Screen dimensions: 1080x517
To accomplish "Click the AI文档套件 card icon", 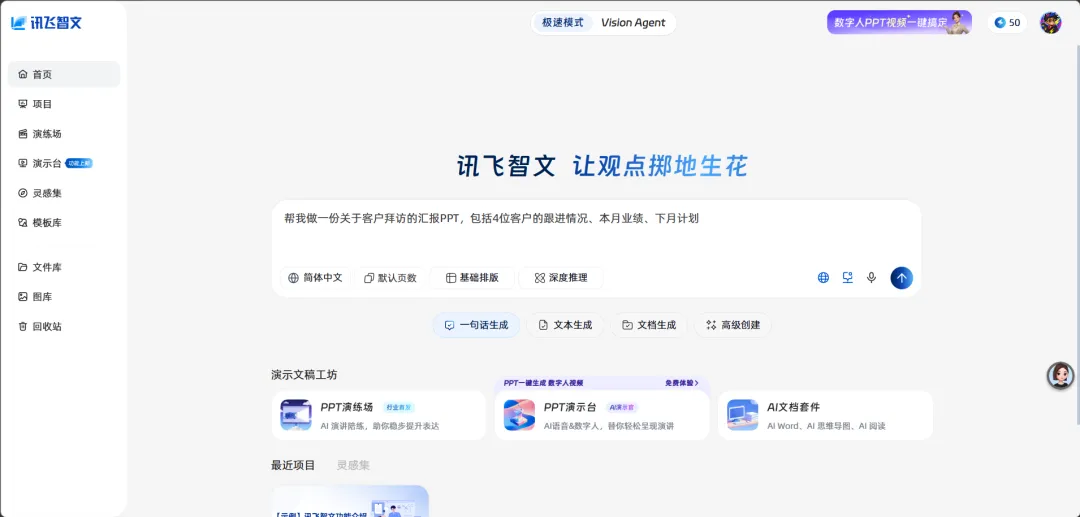I will click(742, 415).
